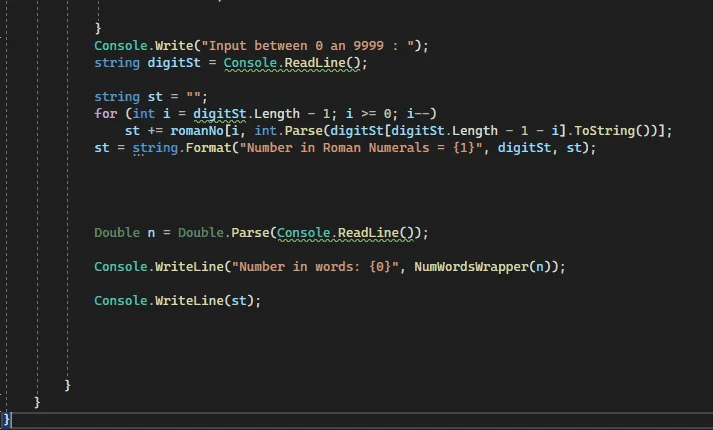Click the romanNo array identifier
This screenshot has width=713, height=430.
[x=197, y=131]
